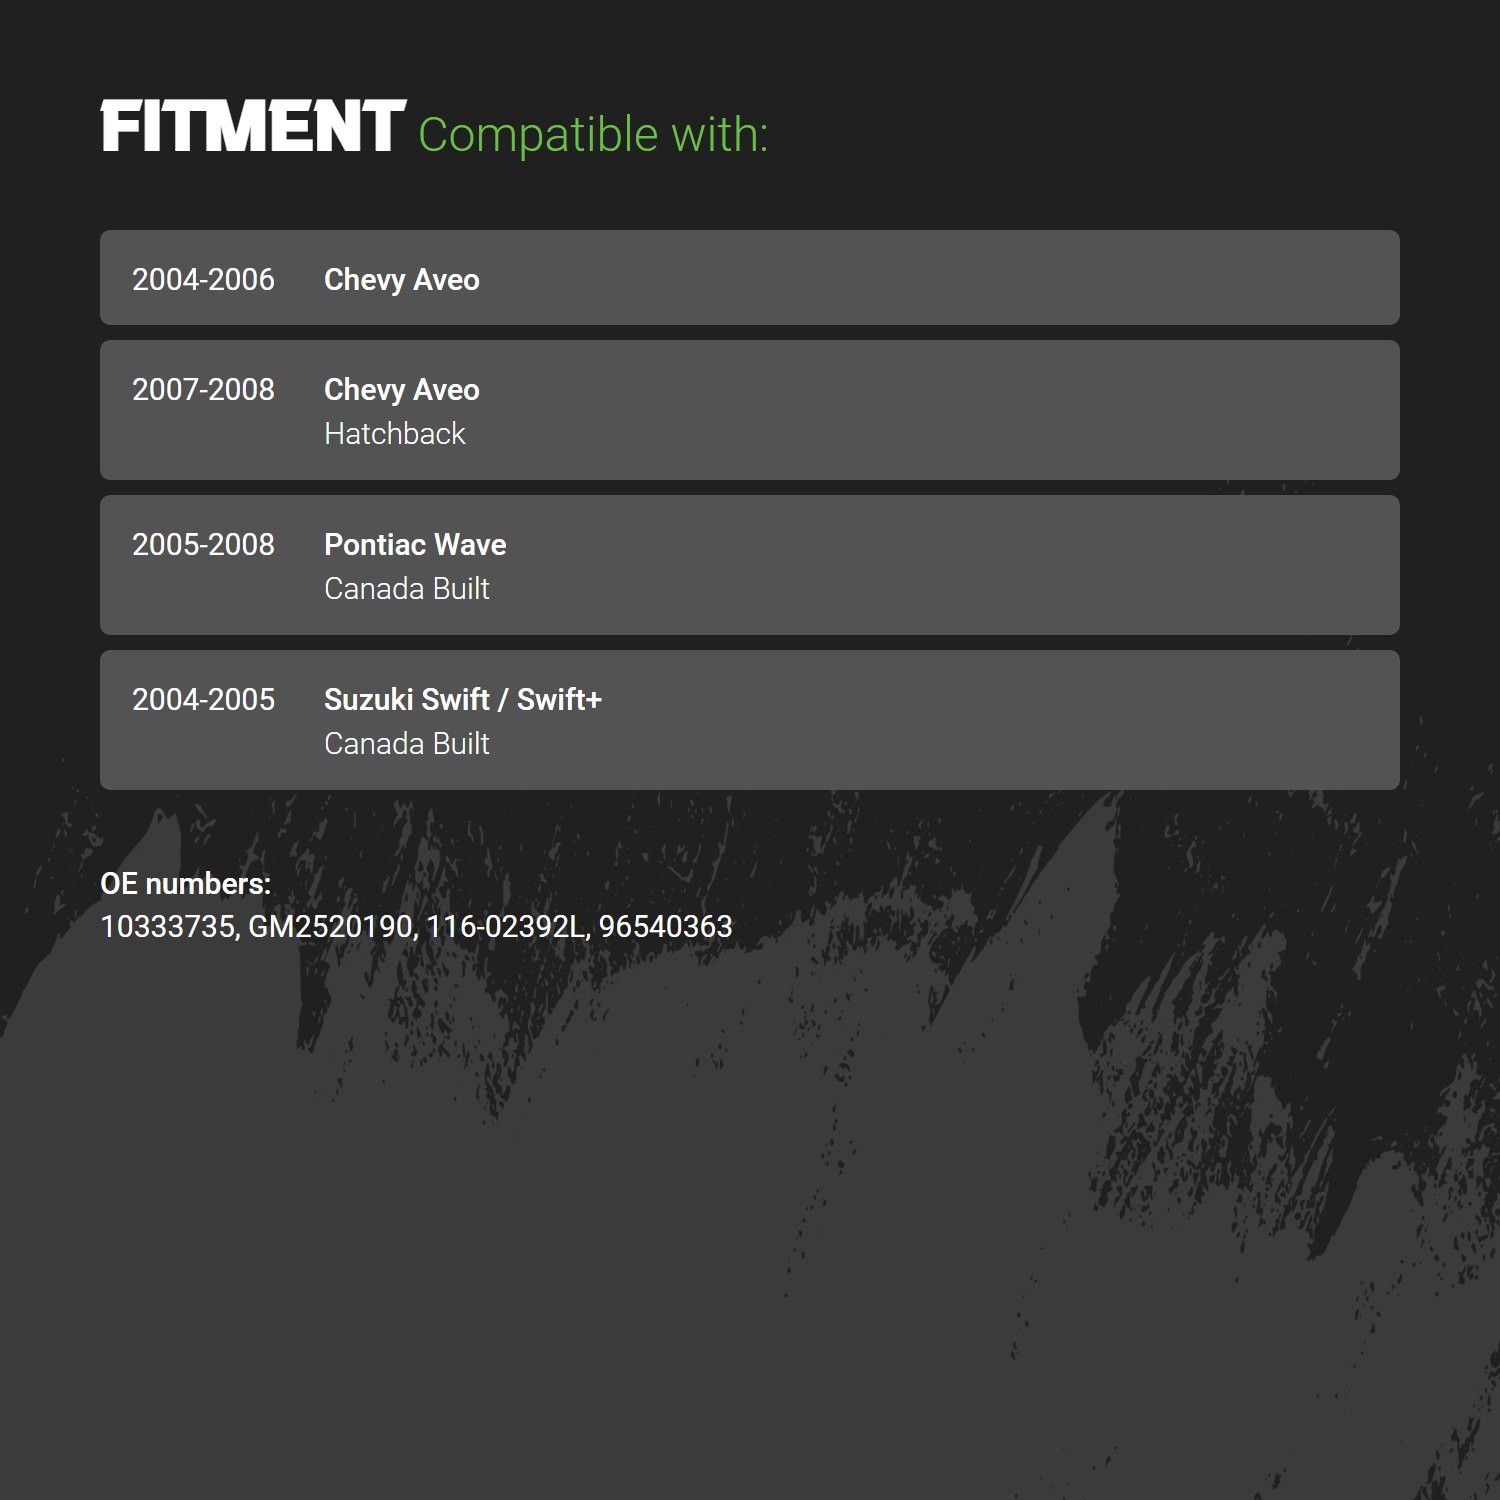Image resolution: width=1500 pixels, height=1500 pixels.
Task: Select the 2005-2008 year range
Action: click(203, 544)
